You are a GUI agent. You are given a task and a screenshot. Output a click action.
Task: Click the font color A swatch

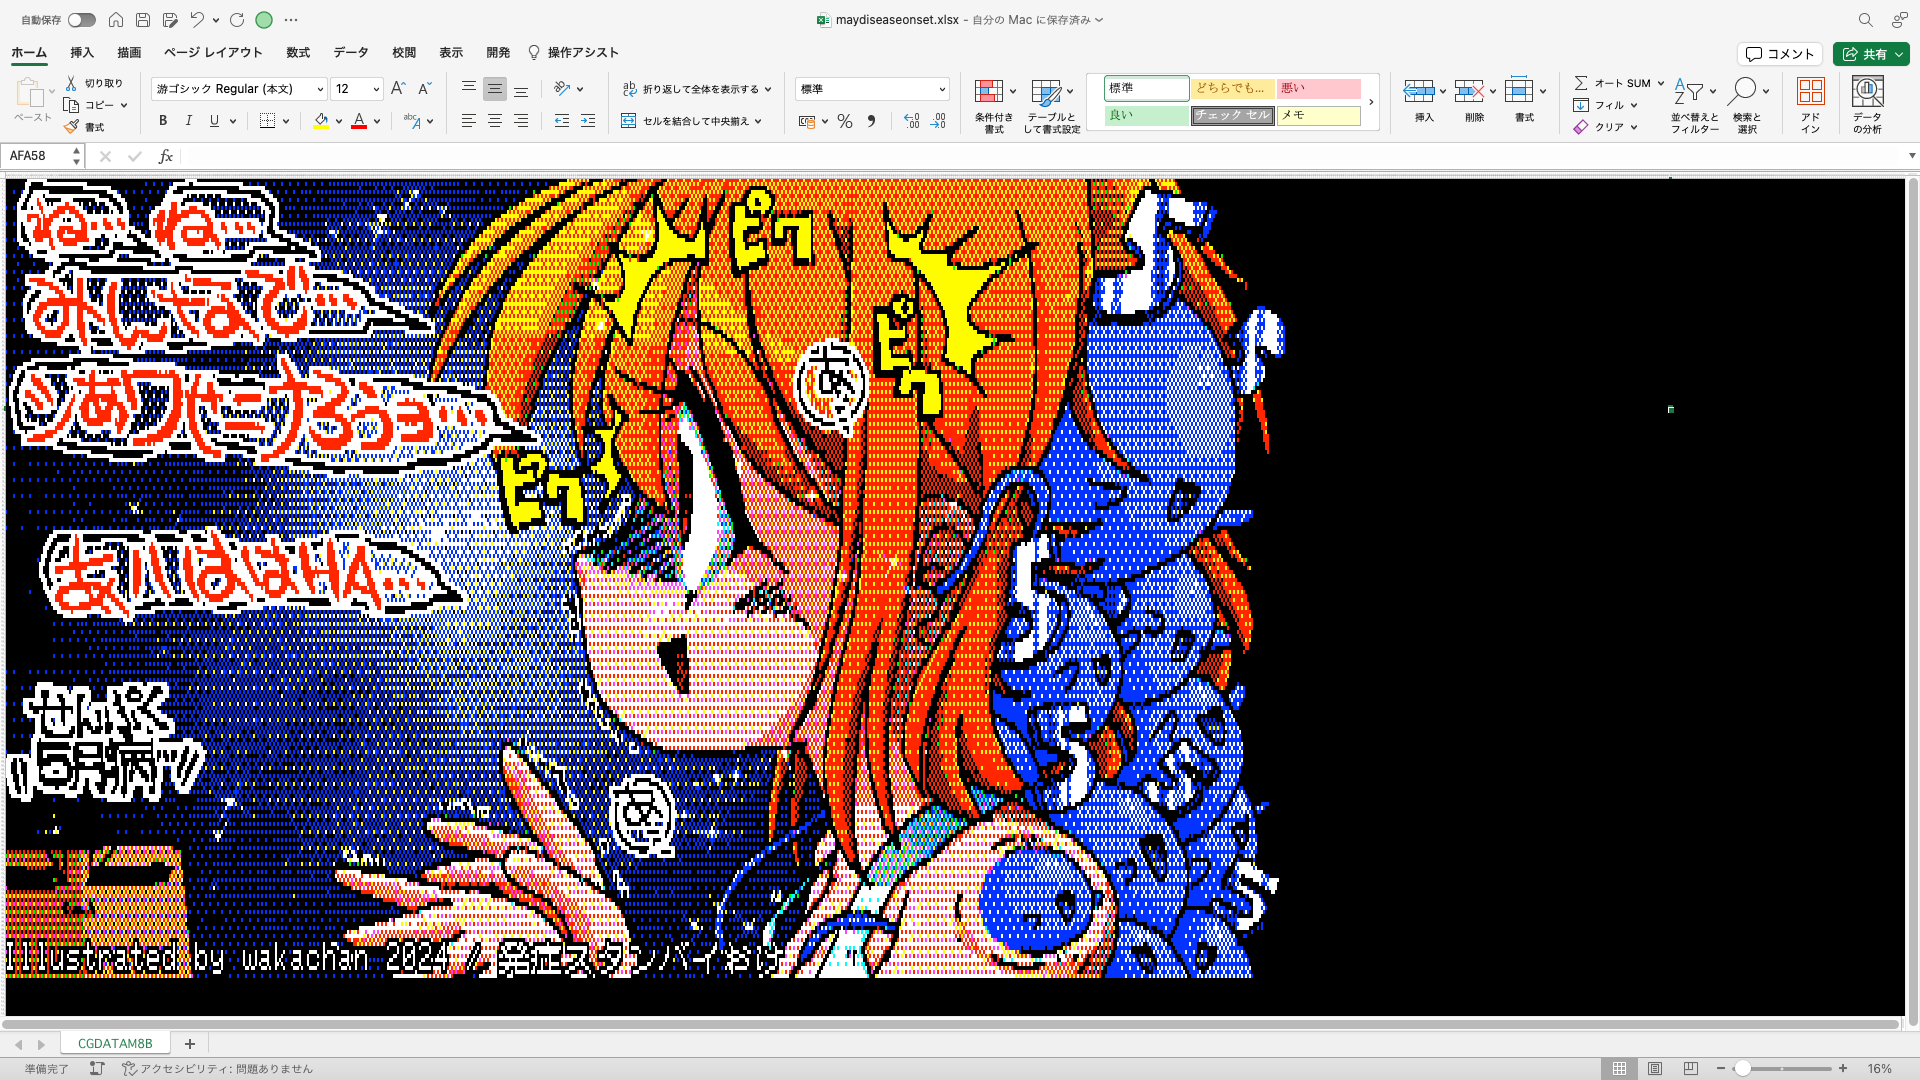[x=359, y=121]
